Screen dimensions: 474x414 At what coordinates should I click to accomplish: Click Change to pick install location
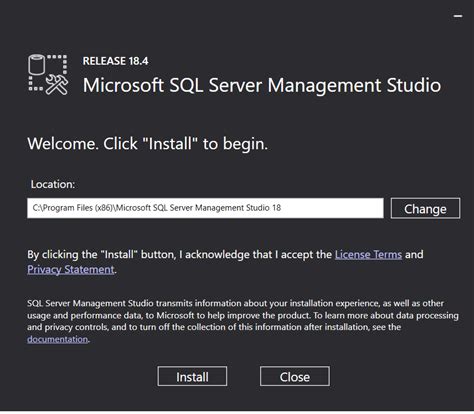point(425,208)
